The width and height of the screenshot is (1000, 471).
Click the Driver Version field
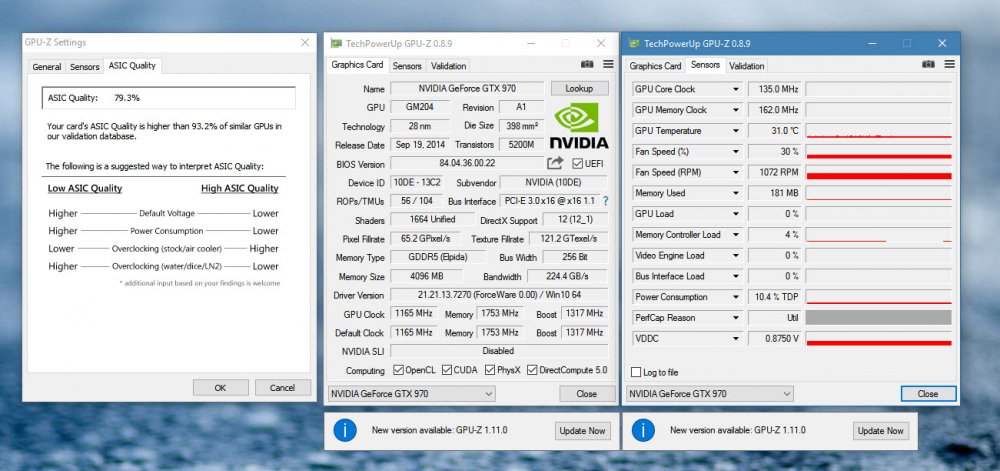(x=499, y=295)
